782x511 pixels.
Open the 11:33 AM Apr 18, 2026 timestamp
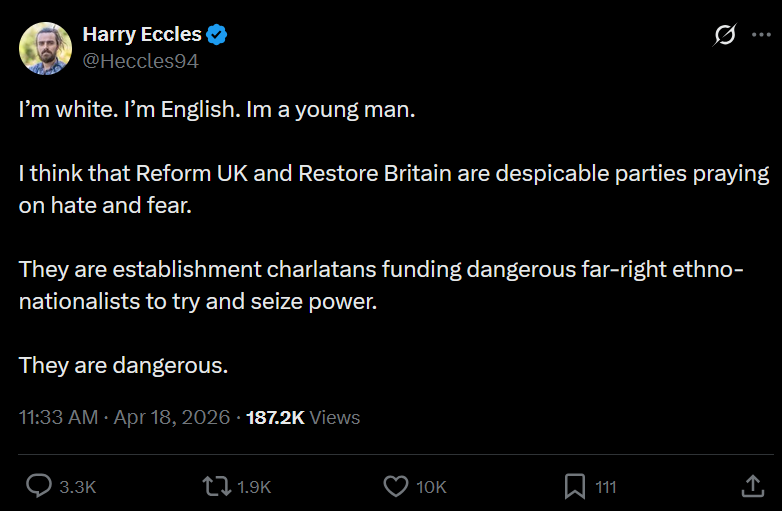click(124, 417)
